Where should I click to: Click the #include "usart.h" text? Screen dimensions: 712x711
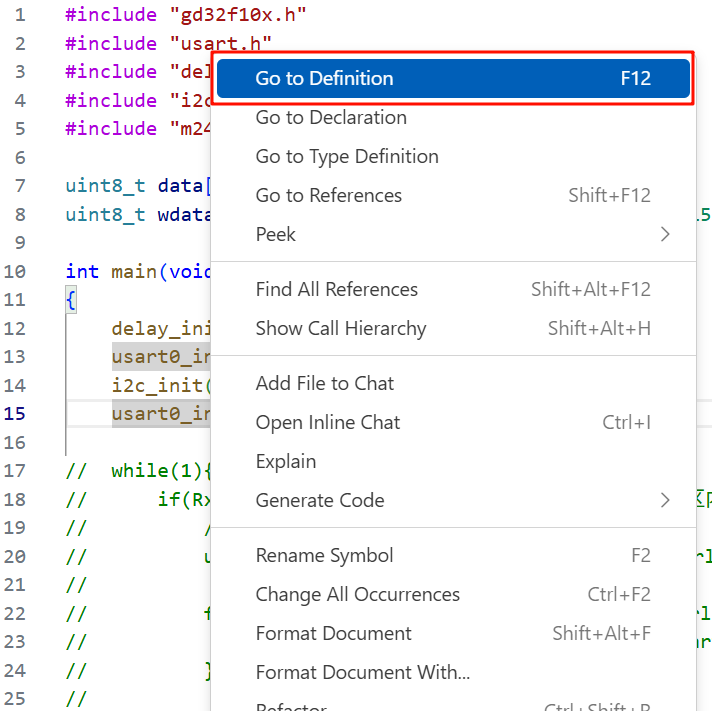coord(168,44)
